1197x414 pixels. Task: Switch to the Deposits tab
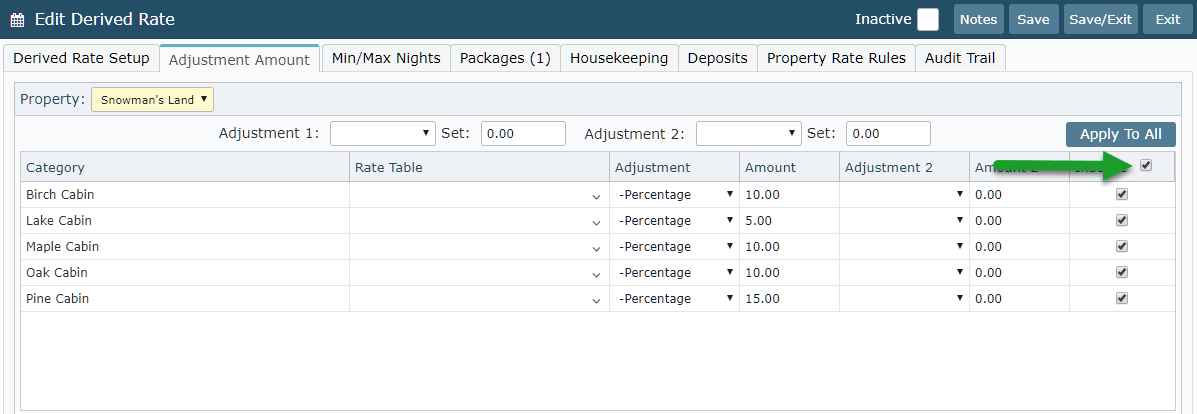(718, 58)
